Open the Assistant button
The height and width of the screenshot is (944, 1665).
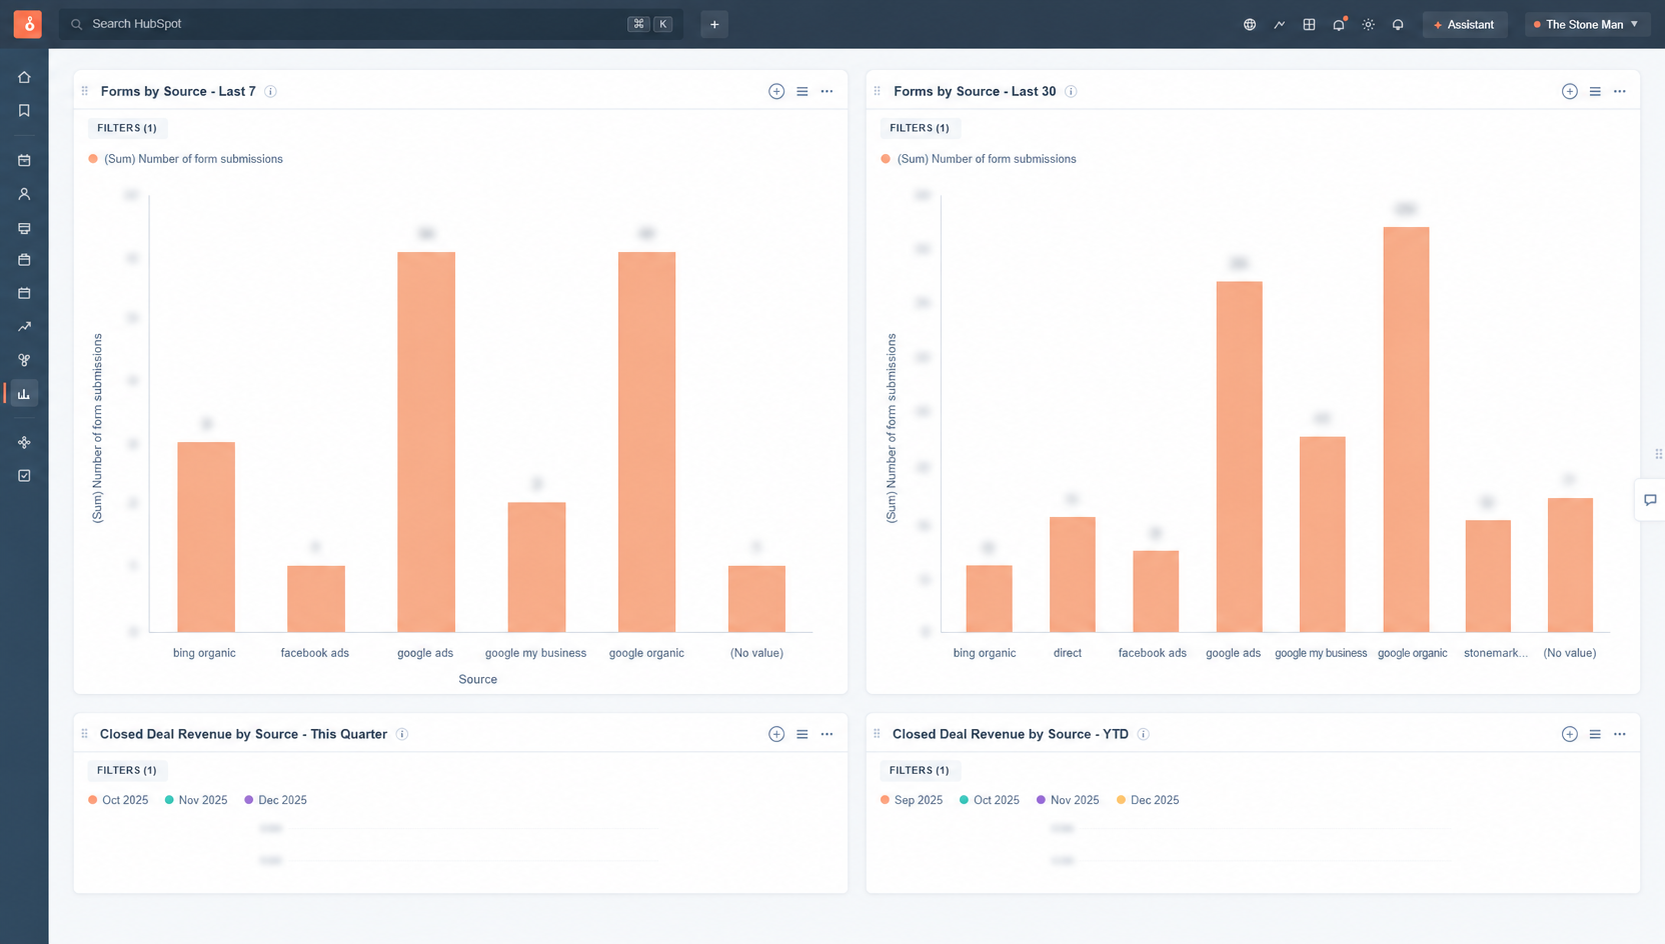point(1465,25)
